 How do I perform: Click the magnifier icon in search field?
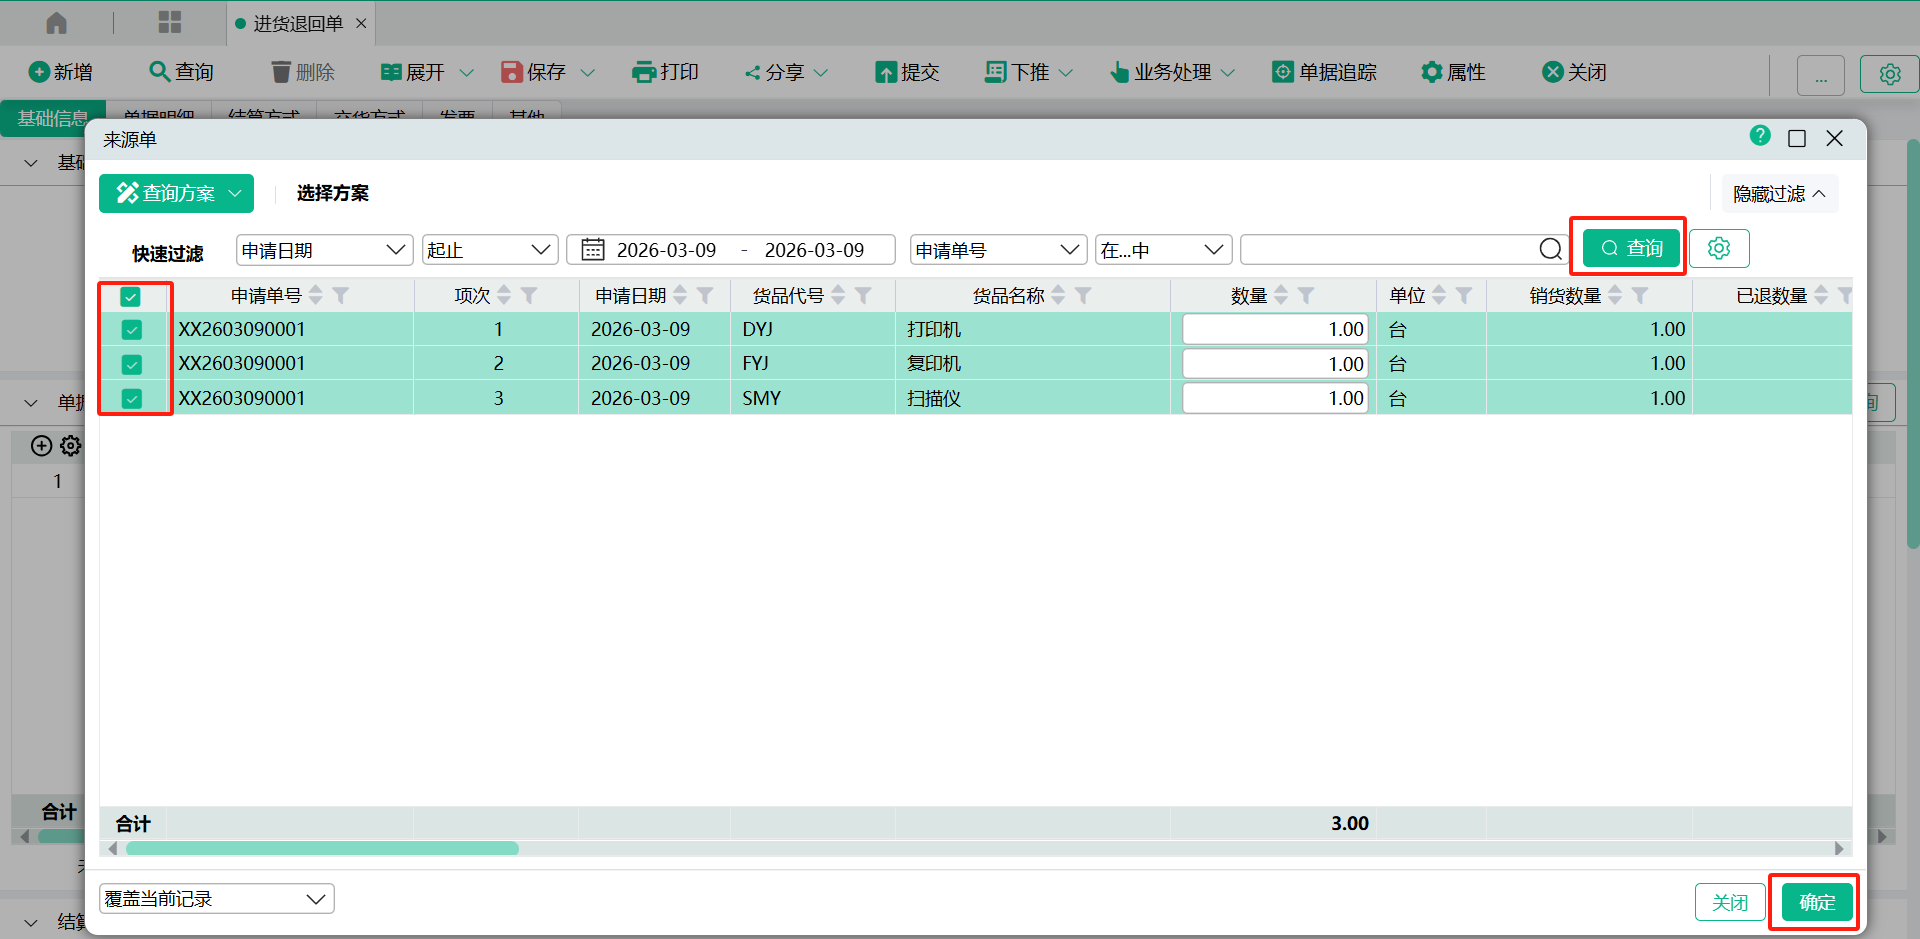pyautogui.click(x=1550, y=250)
